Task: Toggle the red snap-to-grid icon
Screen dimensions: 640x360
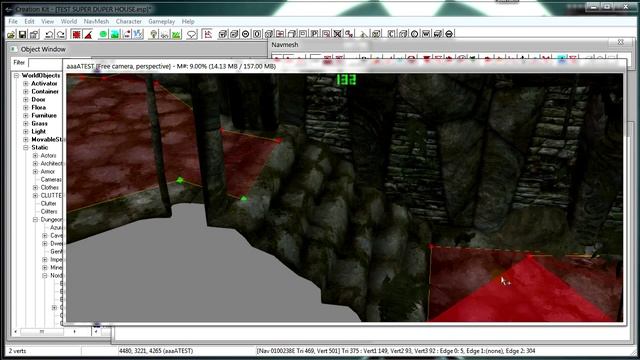Action: [76, 34]
